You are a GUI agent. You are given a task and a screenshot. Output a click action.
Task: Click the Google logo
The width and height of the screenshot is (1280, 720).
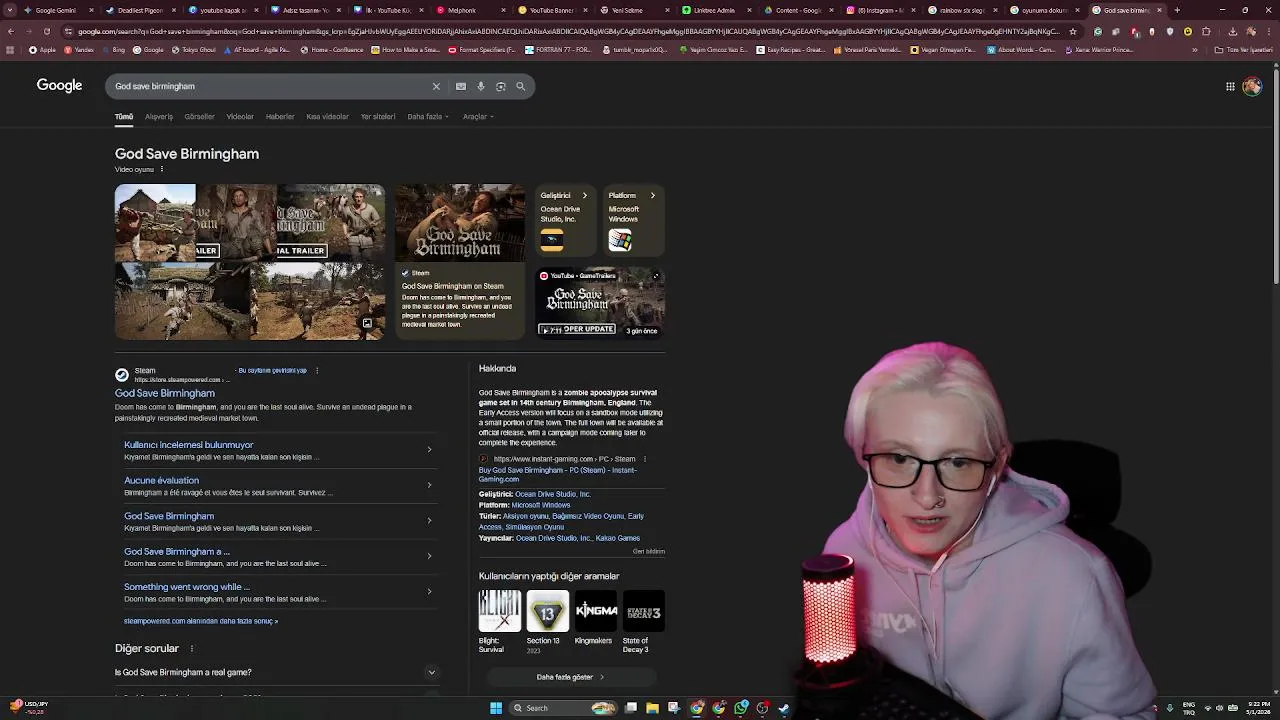[59, 86]
